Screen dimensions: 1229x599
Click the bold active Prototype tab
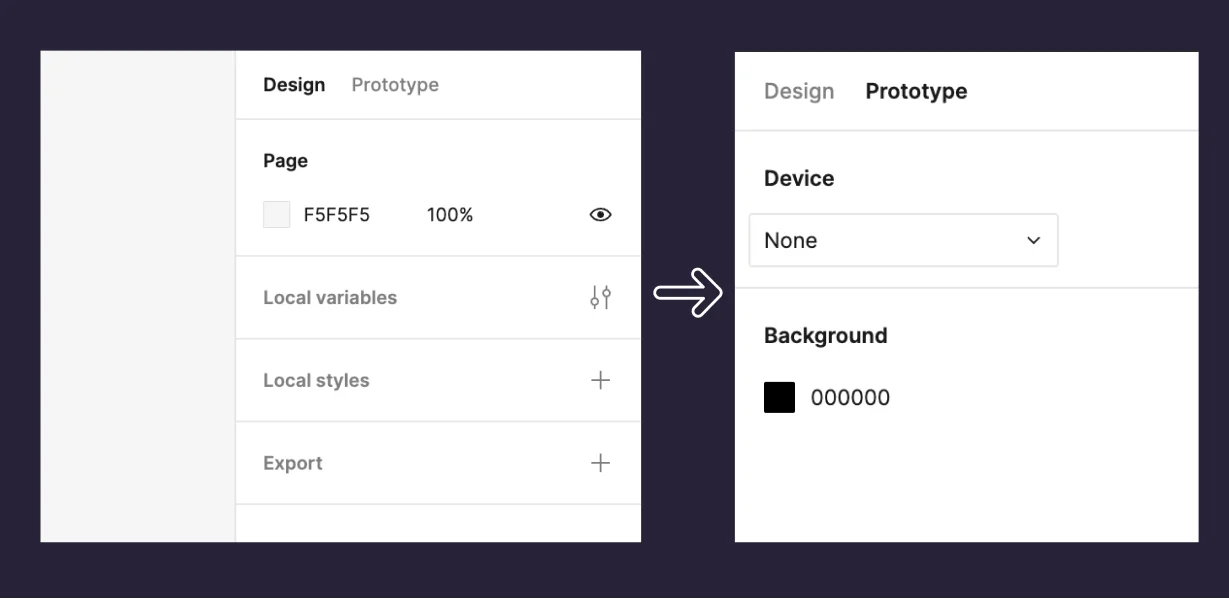pos(916,91)
